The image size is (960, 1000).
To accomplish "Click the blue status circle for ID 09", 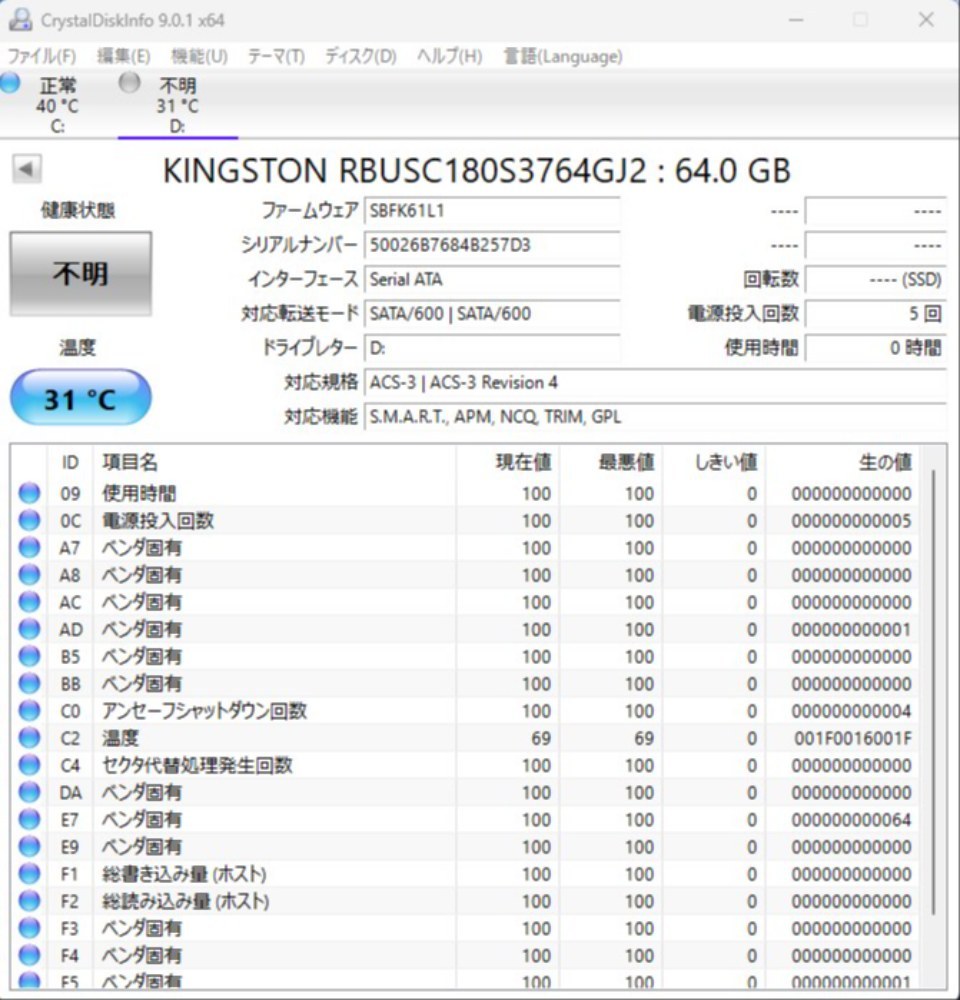I will (x=29, y=493).
